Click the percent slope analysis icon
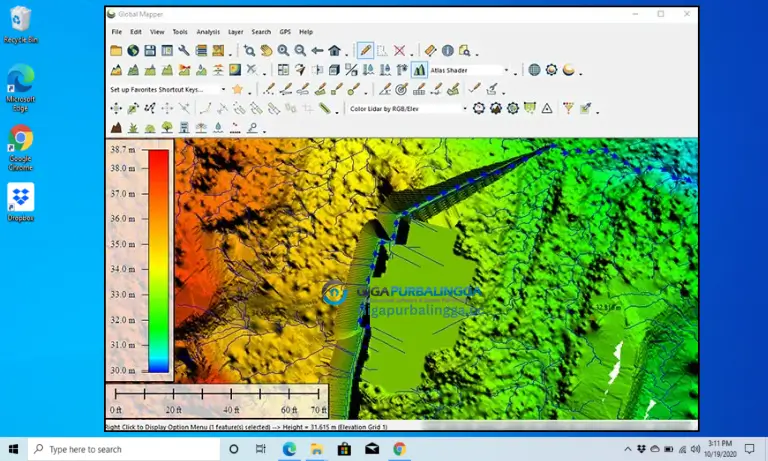This screenshot has width=768, height=461. 351,70
